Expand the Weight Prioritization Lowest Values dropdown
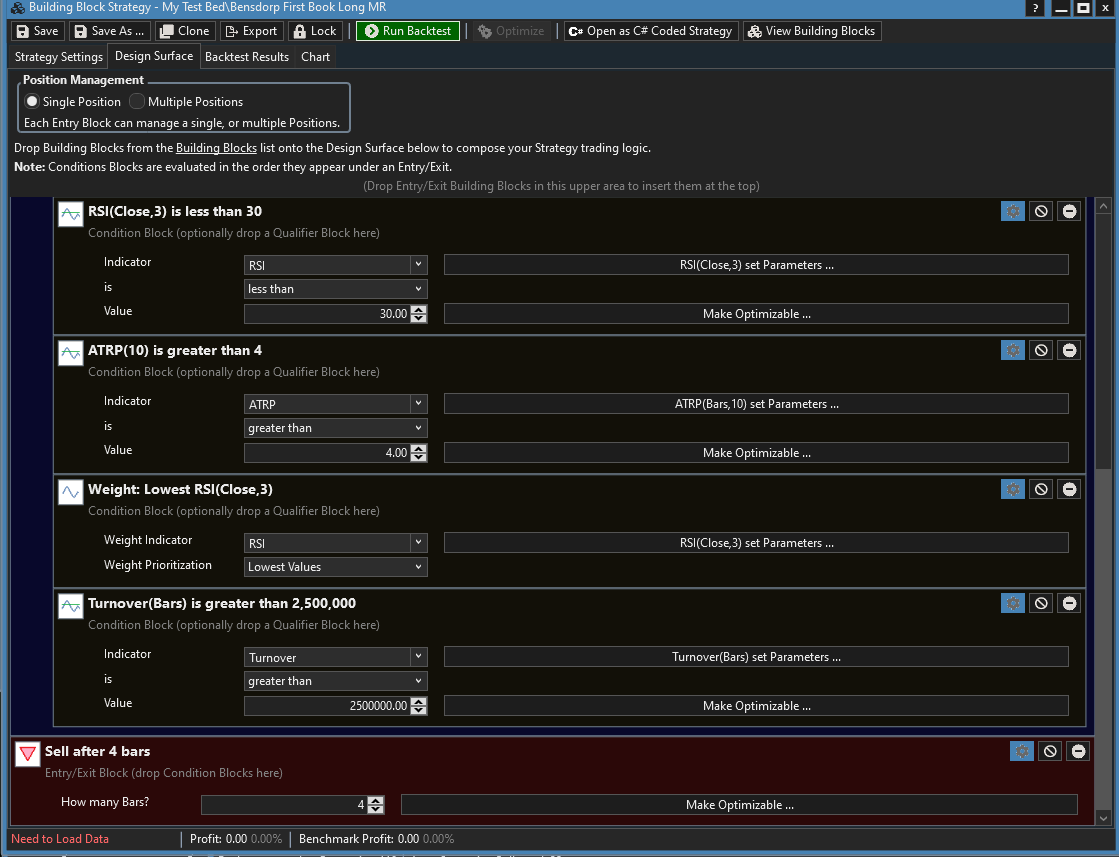 336,567
